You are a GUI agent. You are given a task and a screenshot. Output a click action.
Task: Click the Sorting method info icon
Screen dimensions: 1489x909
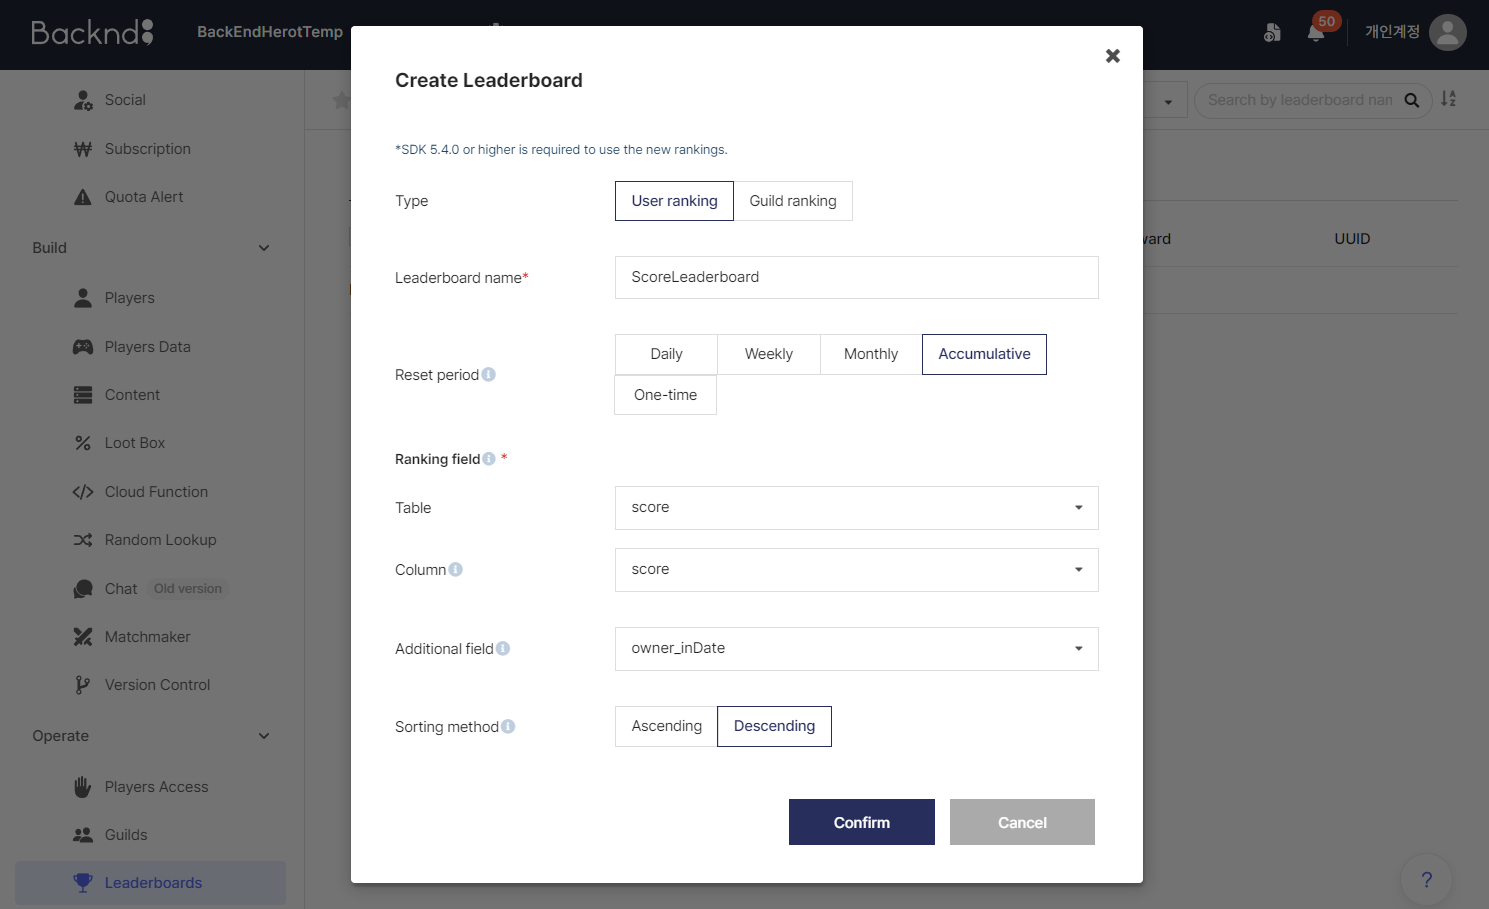[x=508, y=727]
